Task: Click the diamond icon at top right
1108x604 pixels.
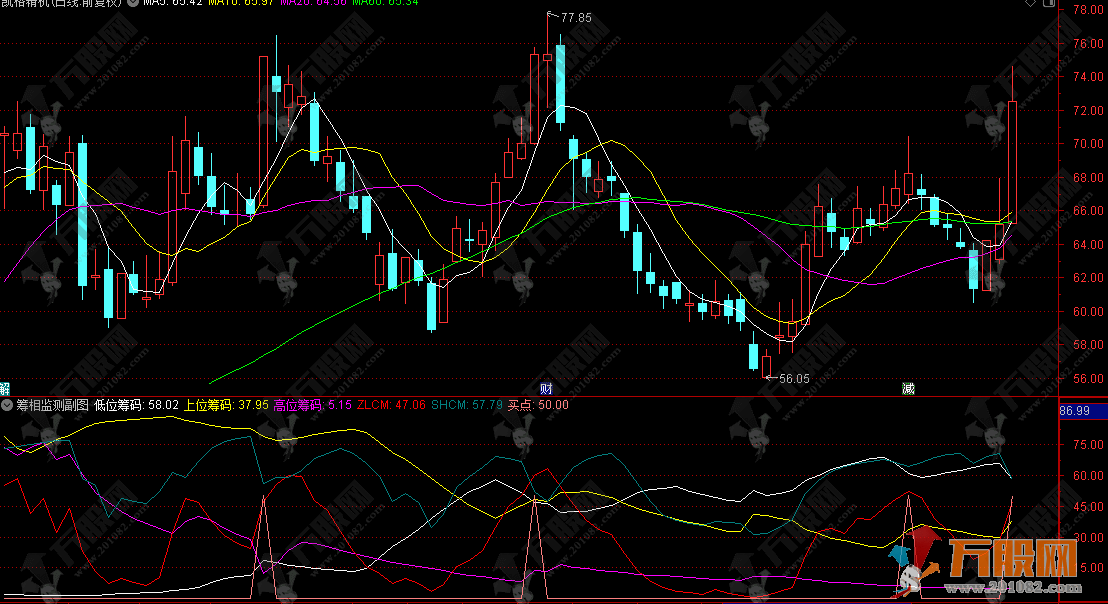Action: click(x=1029, y=4)
